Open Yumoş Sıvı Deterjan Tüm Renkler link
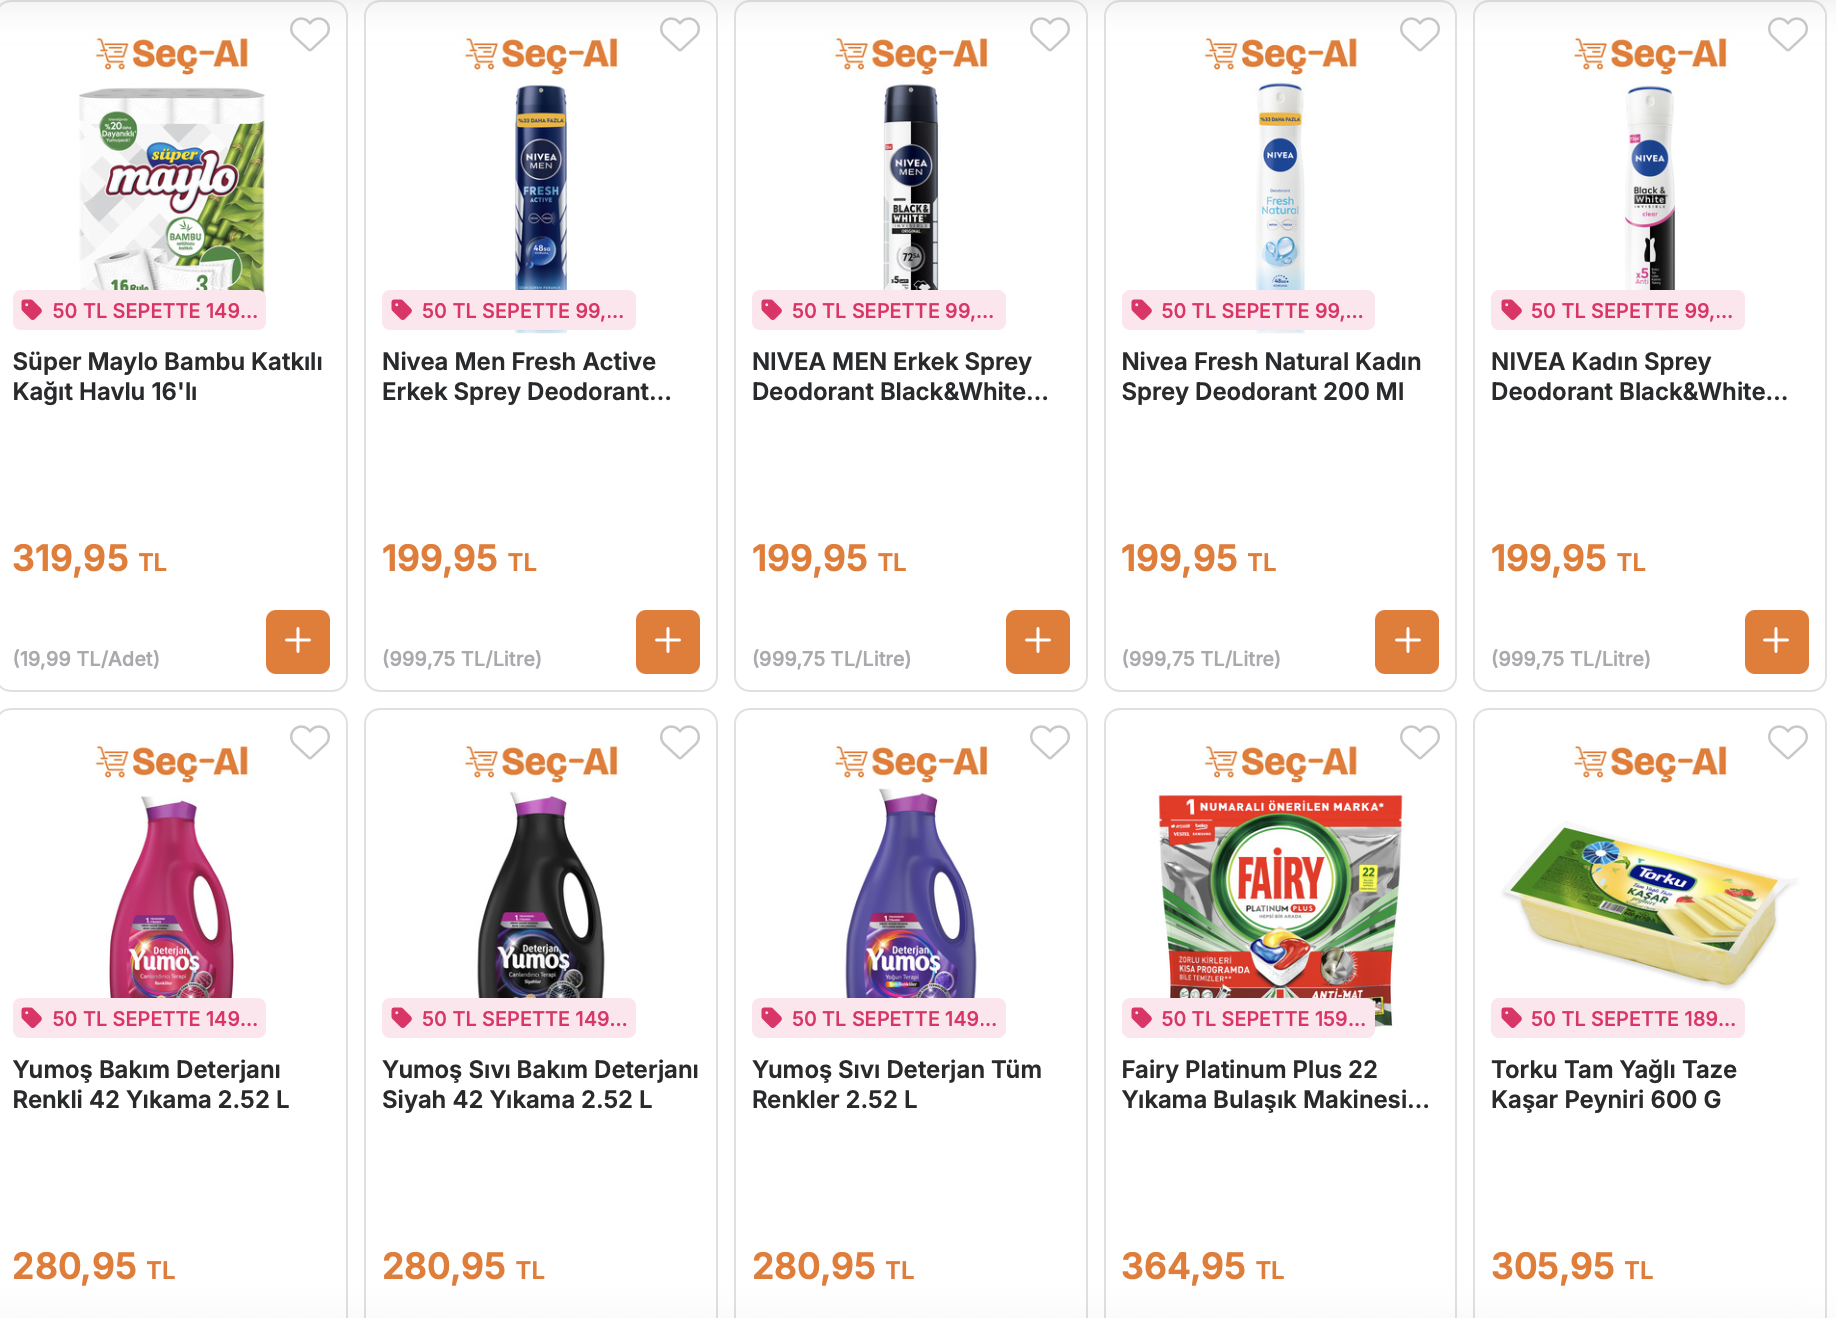This screenshot has height=1318, width=1836. (x=896, y=1085)
